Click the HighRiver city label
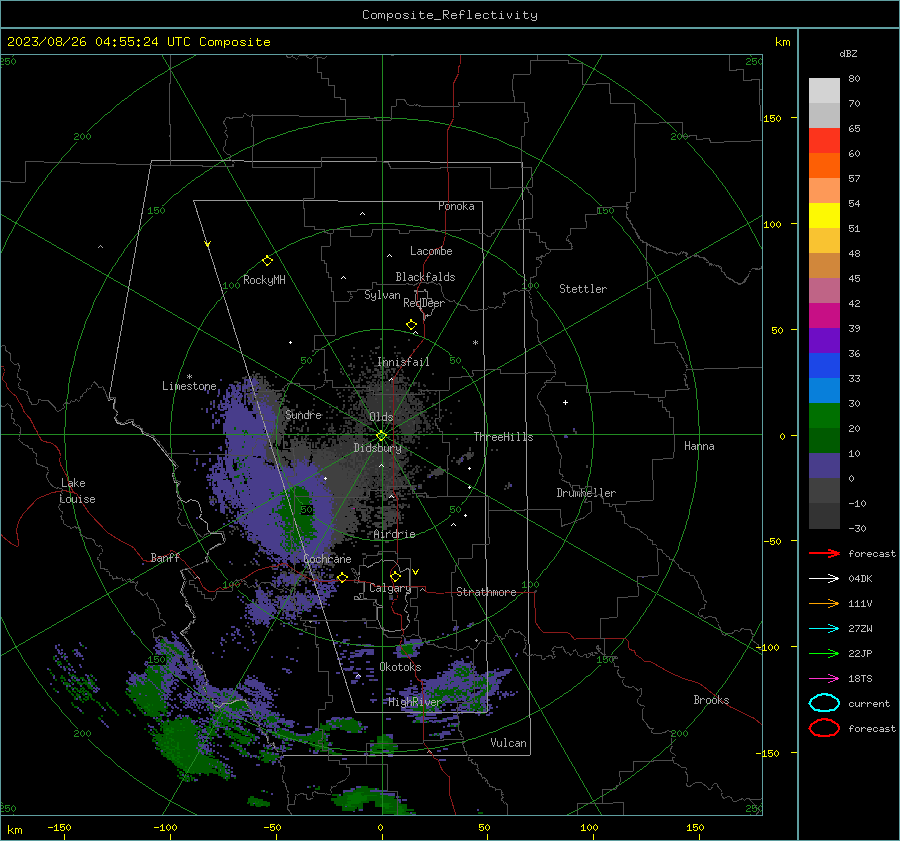 414,702
